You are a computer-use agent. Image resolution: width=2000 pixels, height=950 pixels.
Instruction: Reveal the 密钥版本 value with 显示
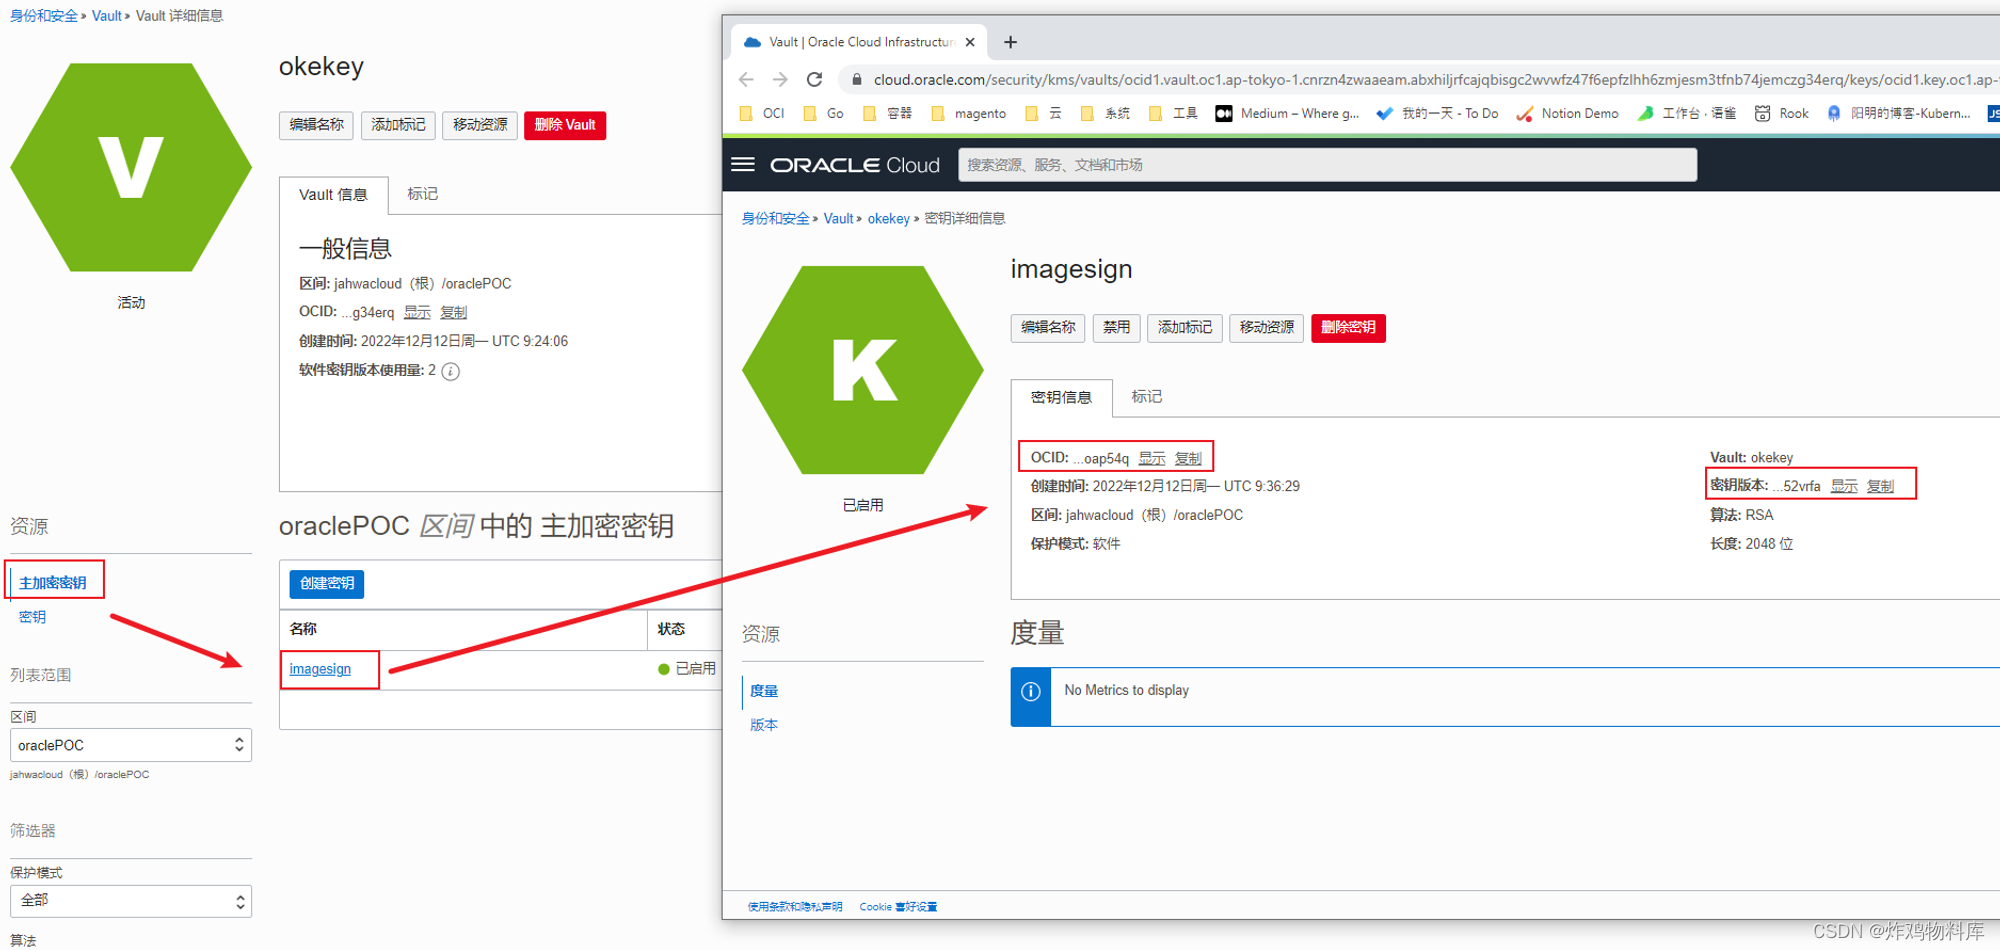click(1844, 486)
